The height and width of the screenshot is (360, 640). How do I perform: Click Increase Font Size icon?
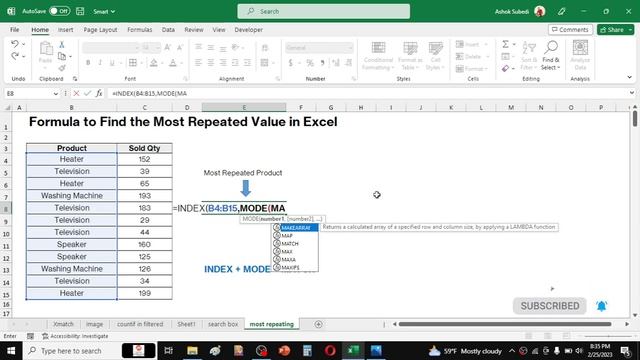click(x=167, y=48)
